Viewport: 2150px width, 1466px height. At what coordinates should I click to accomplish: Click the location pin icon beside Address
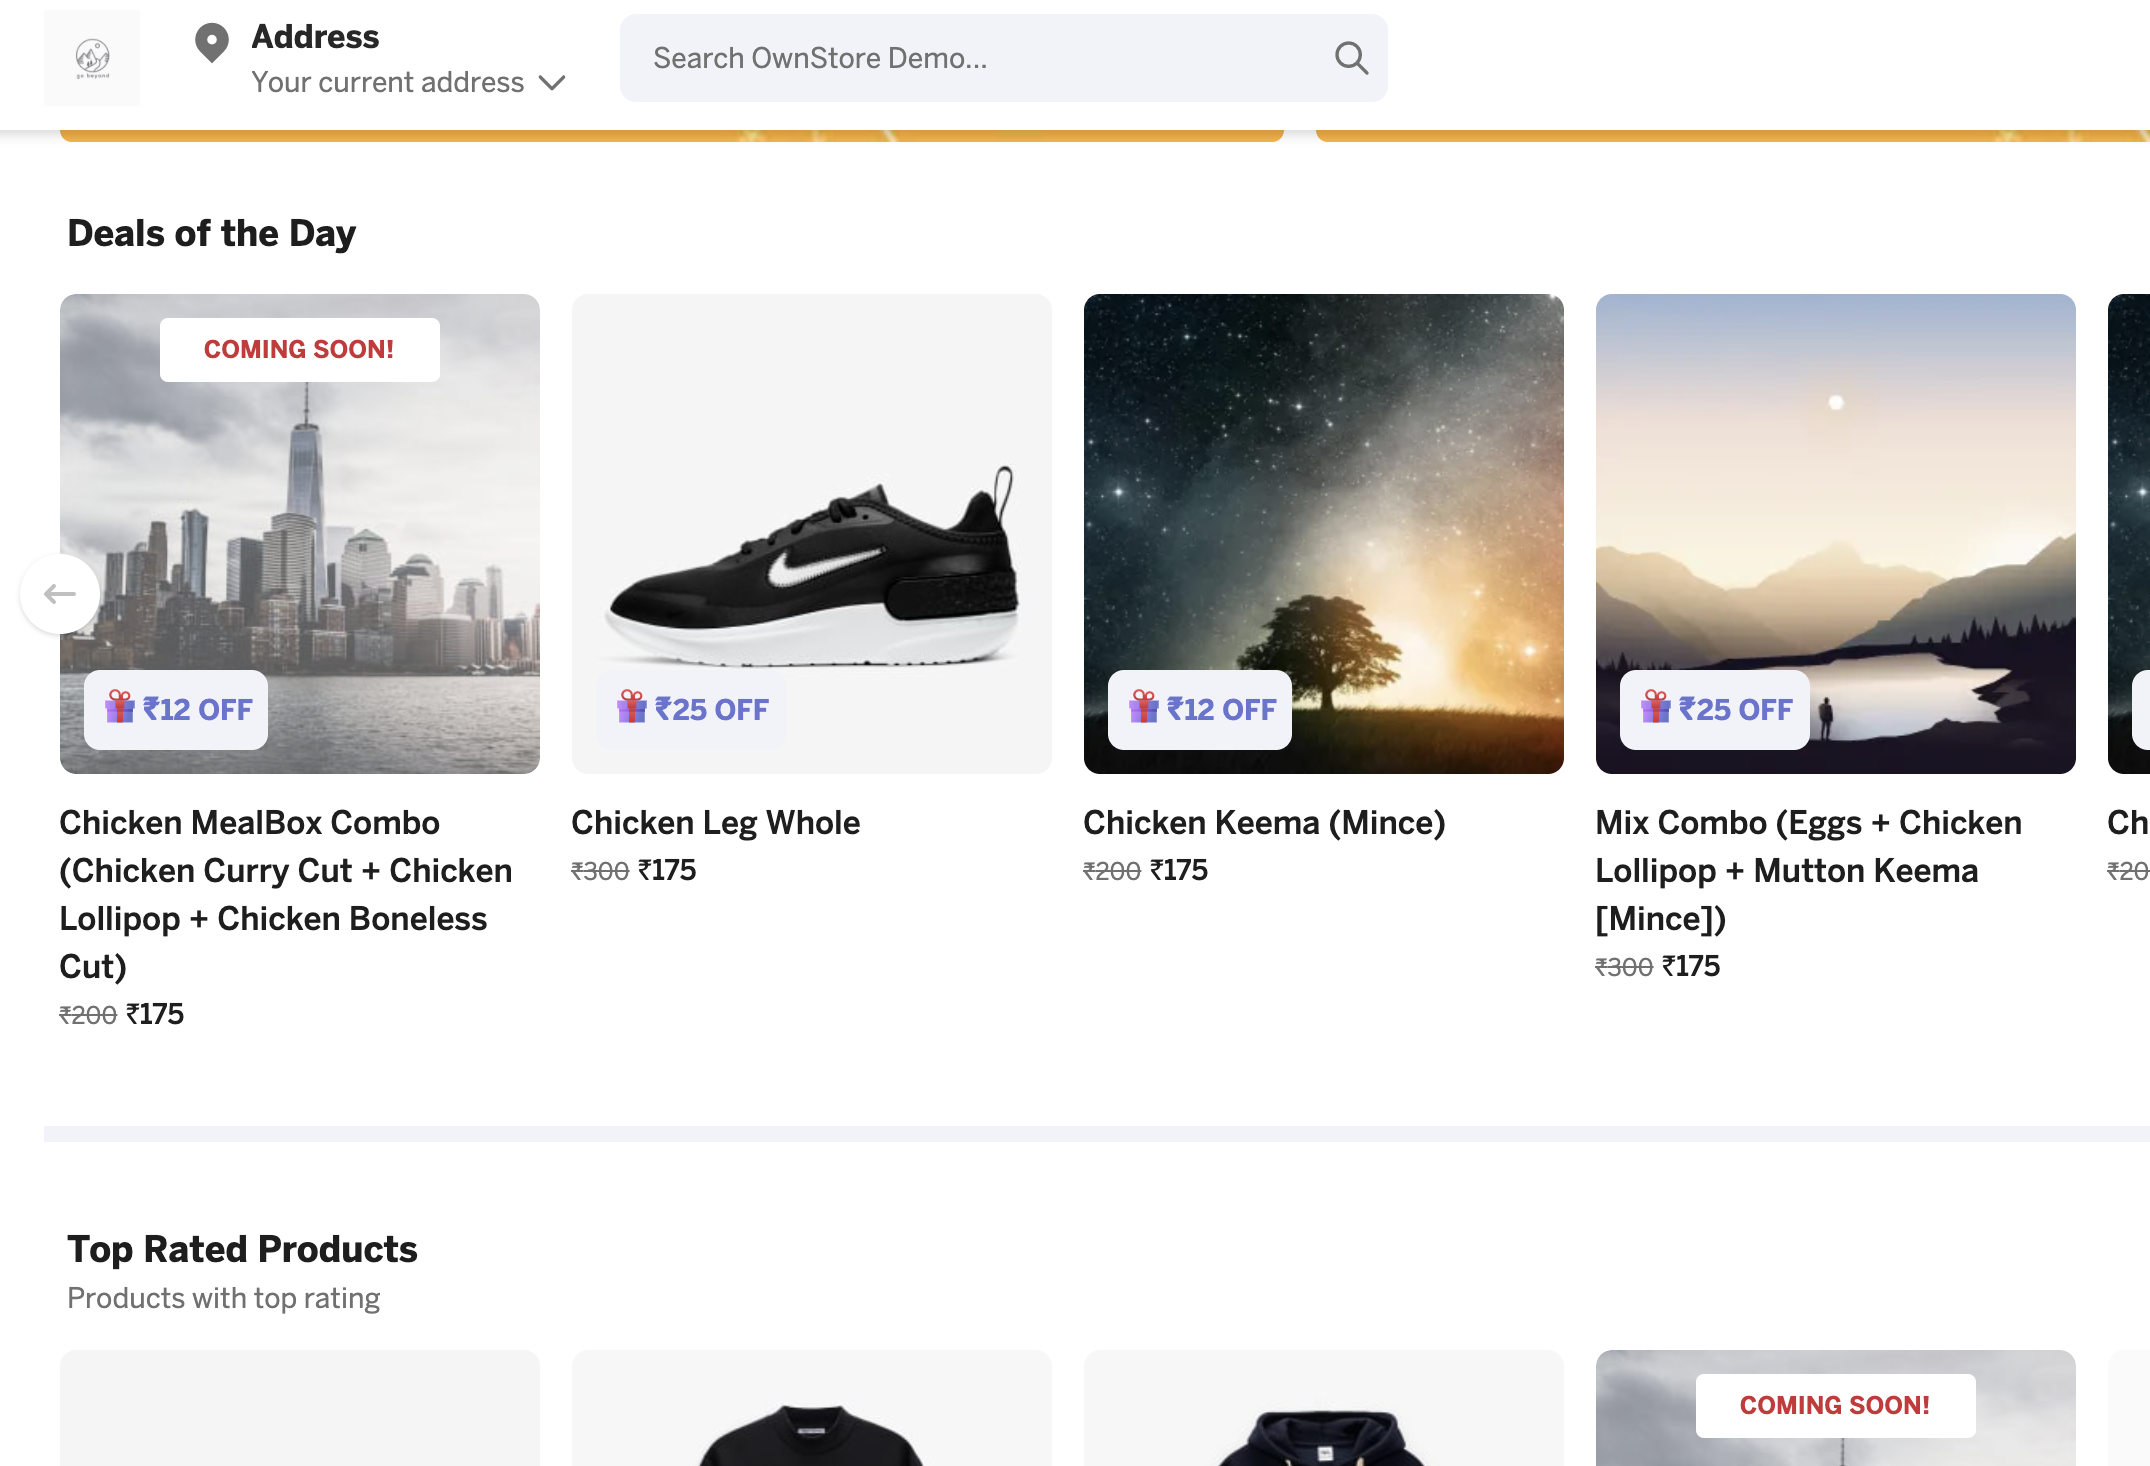click(x=211, y=43)
